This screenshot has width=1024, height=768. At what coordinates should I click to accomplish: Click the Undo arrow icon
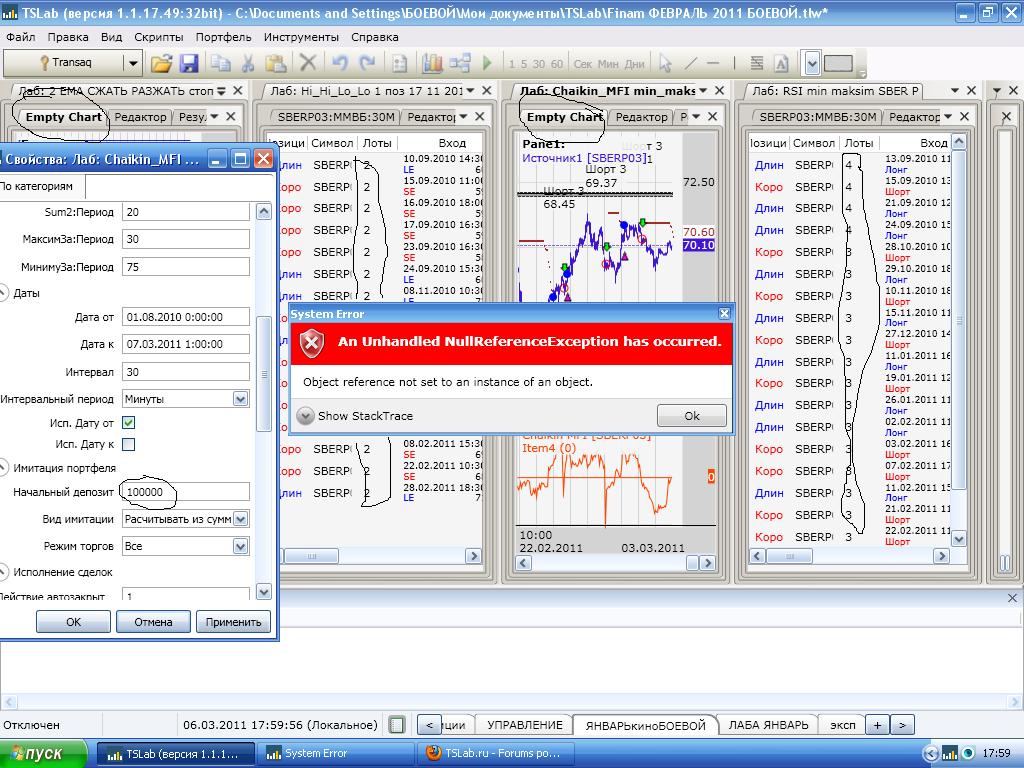coord(339,63)
